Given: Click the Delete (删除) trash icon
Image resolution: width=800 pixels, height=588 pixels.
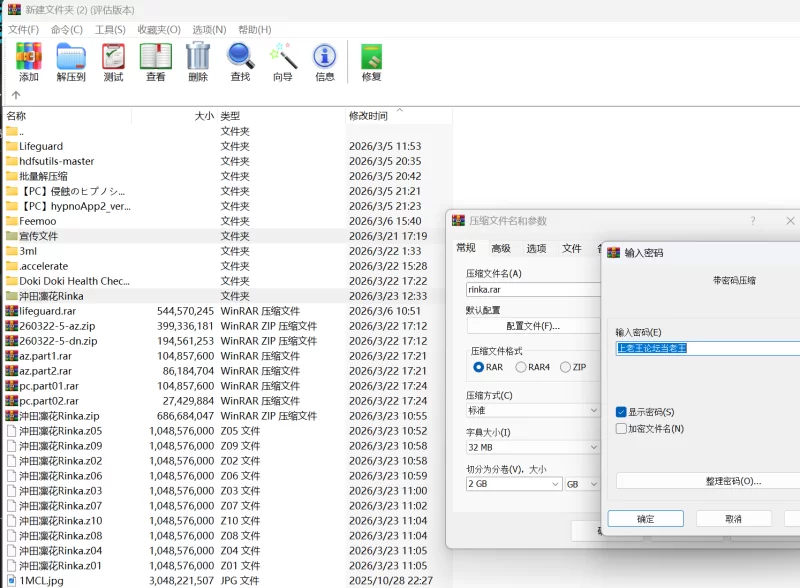Looking at the screenshot, I should (x=198, y=62).
